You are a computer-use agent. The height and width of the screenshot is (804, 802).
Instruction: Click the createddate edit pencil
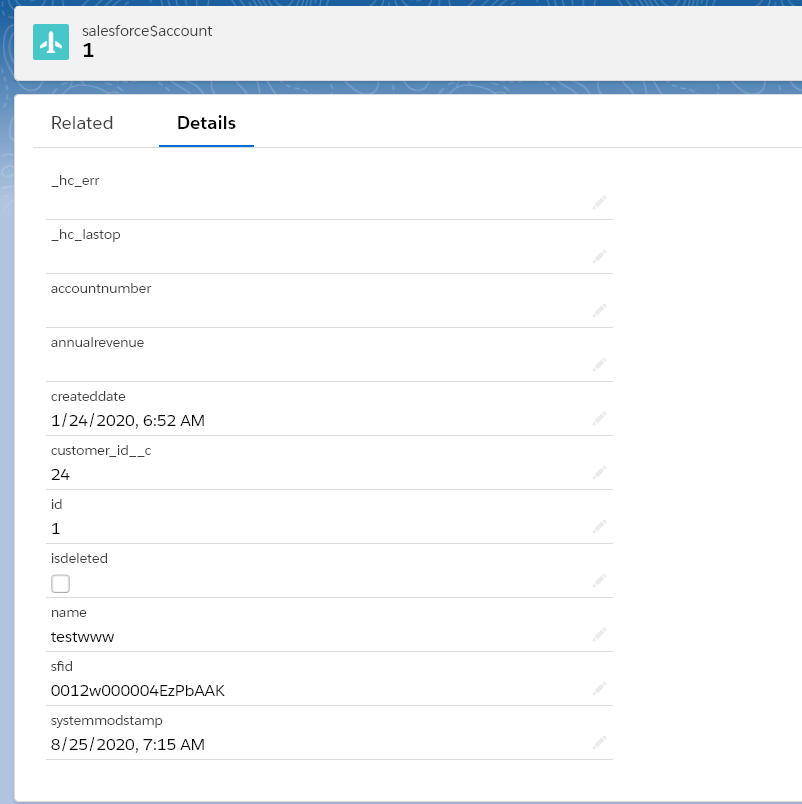599,418
